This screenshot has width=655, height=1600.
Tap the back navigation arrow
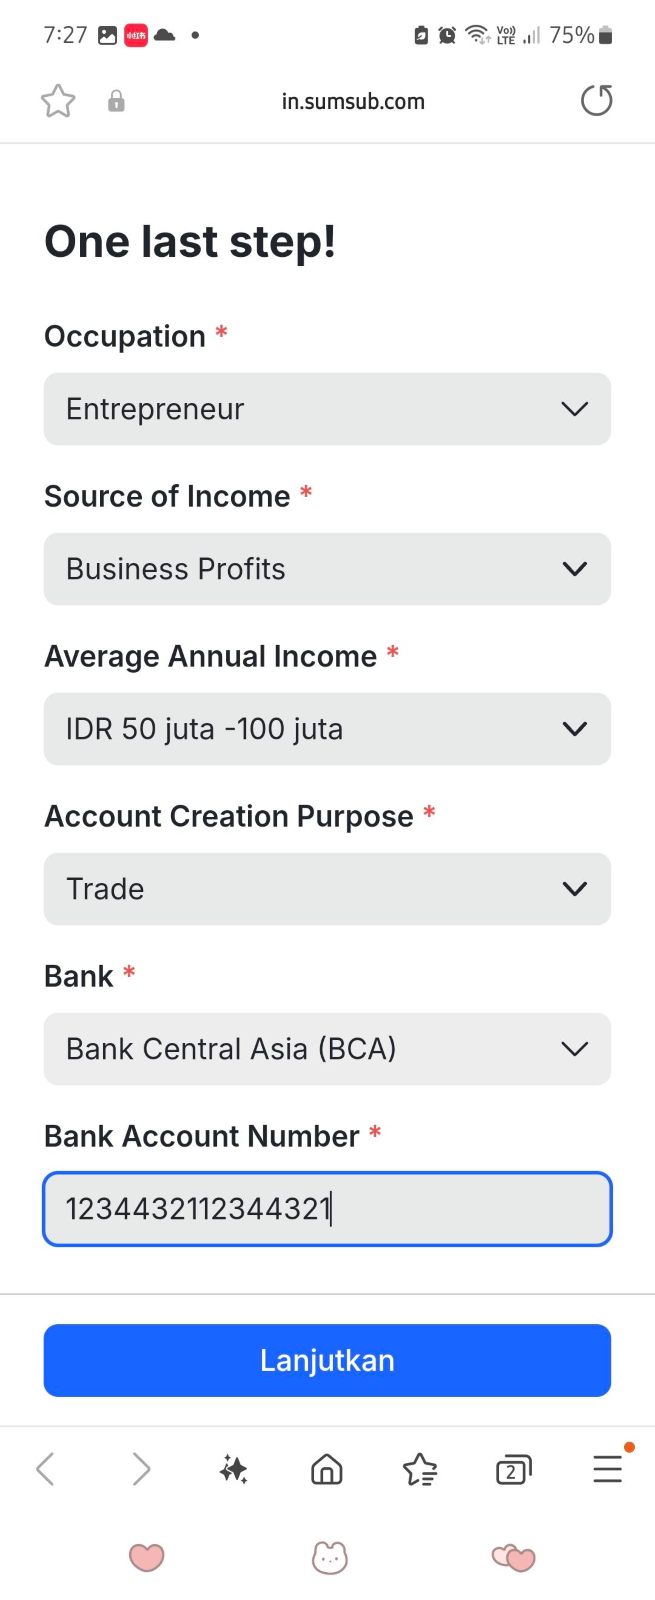pyautogui.click(x=44, y=1469)
